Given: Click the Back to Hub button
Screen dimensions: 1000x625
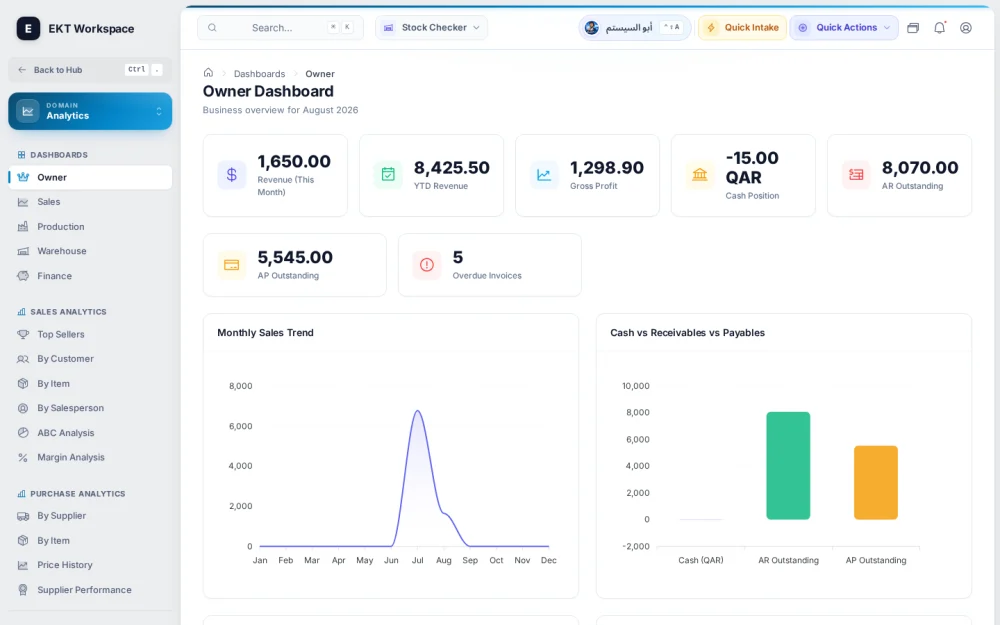Looking at the screenshot, I should click(x=89, y=70).
